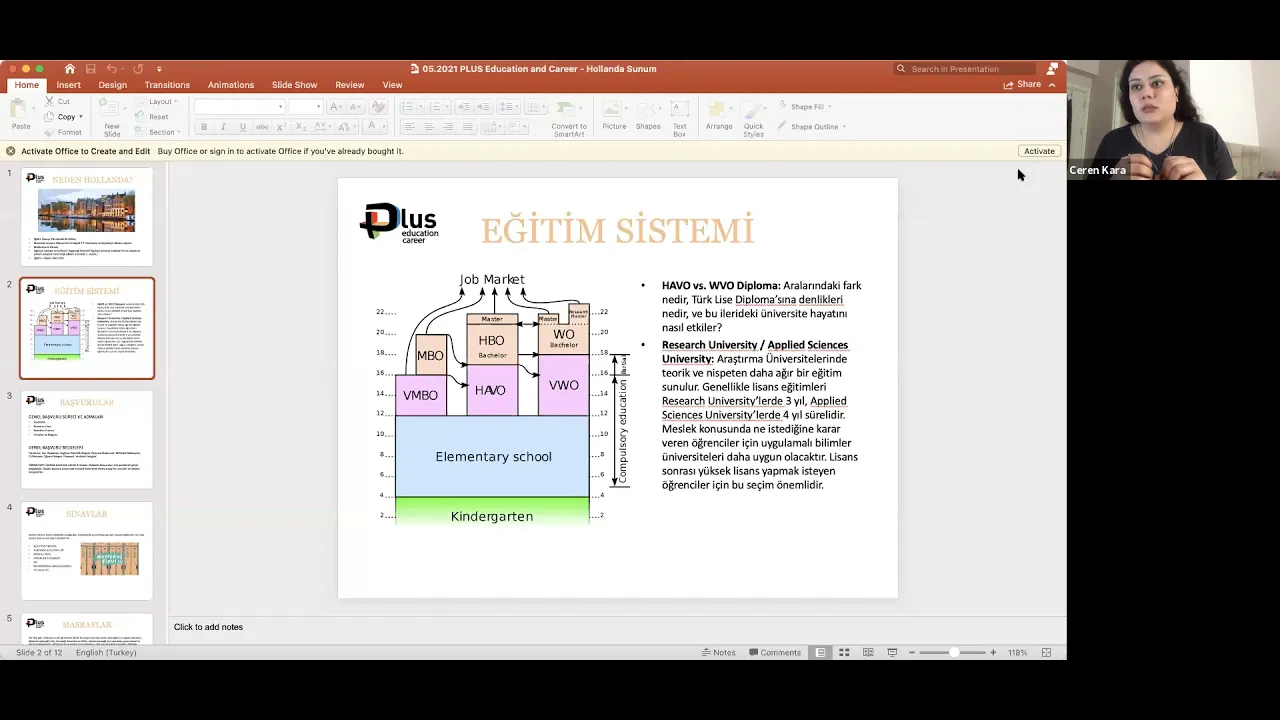Switch to Reading View icon

(x=868, y=652)
